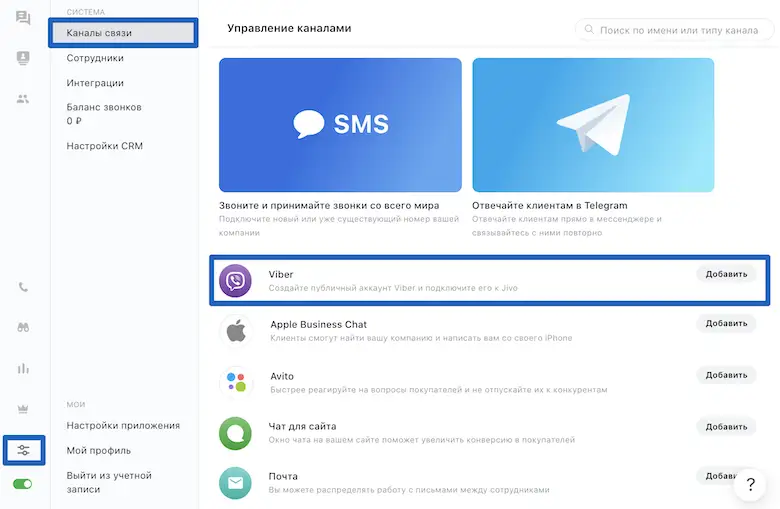
Task: Click the Viber channel icon
Action: click(x=235, y=281)
